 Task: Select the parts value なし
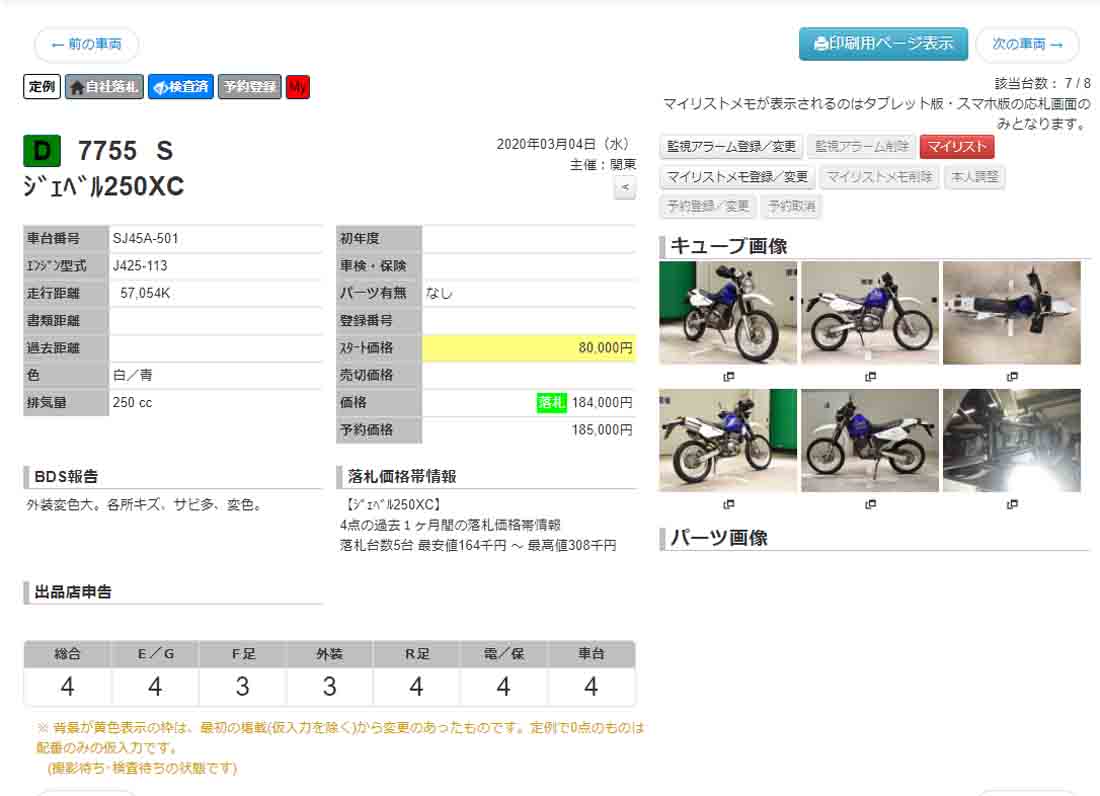coord(439,293)
